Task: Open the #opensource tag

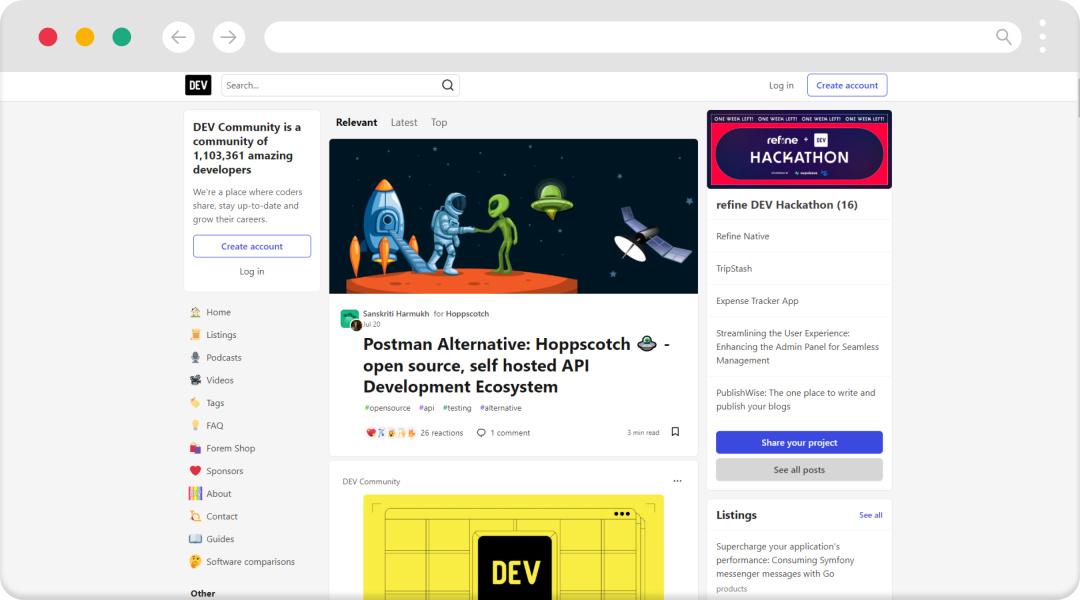Action: [387, 408]
